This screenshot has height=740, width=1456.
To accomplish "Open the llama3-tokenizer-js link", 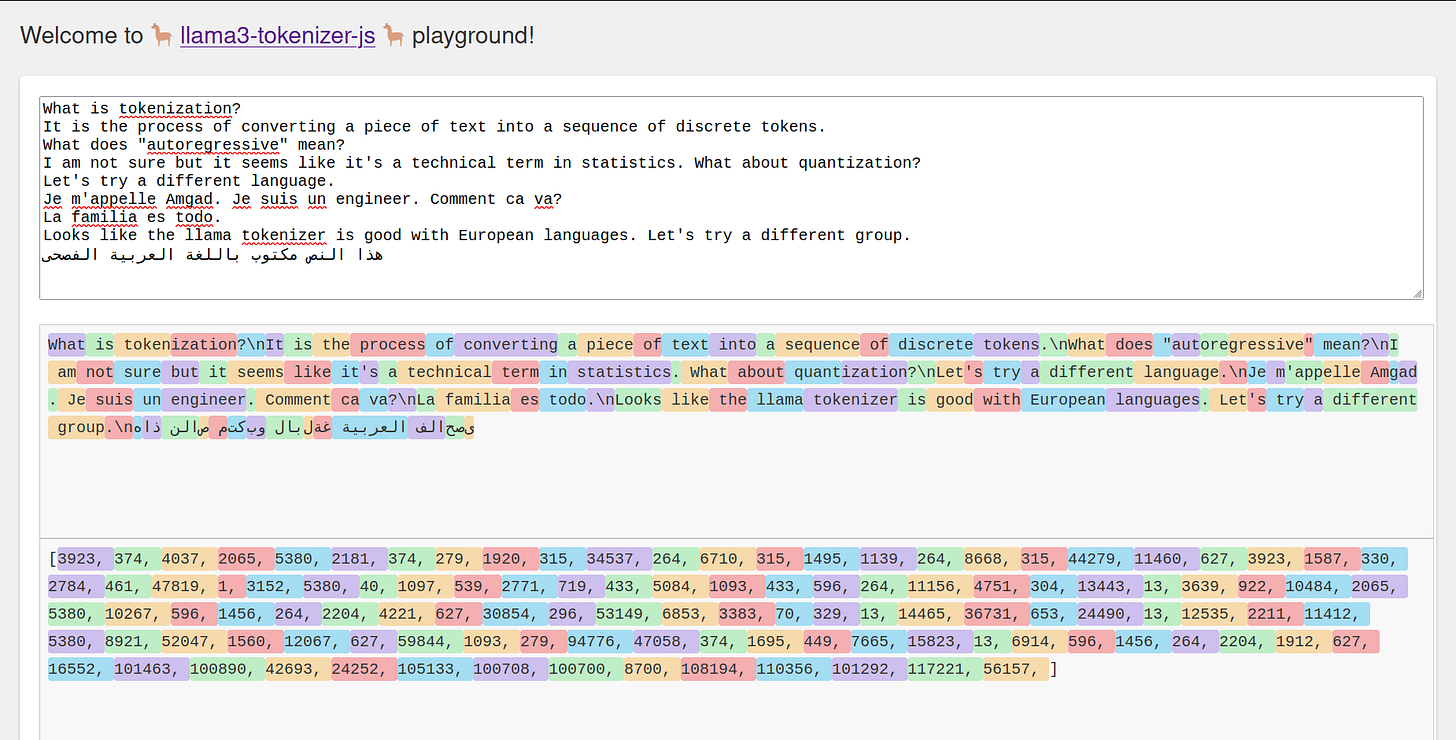I will 277,36.
